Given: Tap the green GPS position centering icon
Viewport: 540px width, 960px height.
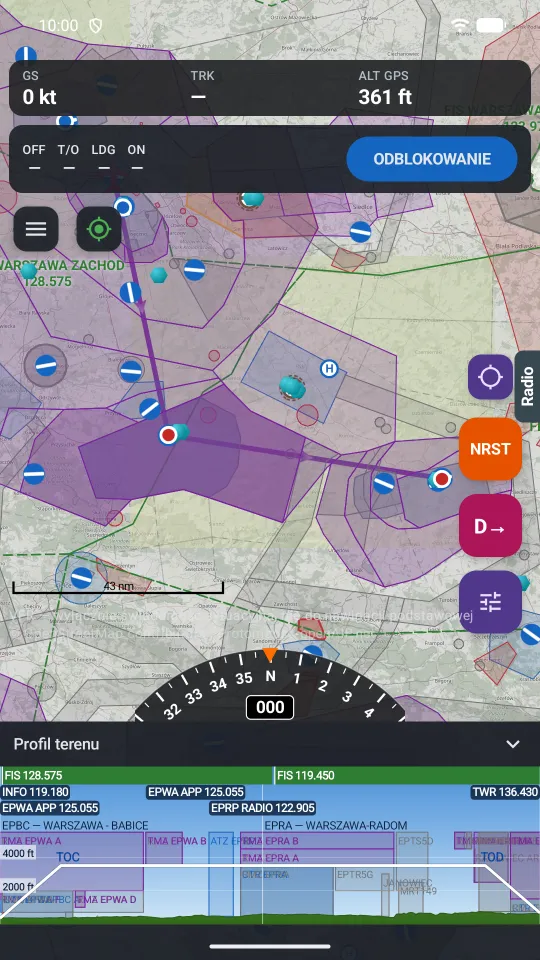Looking at the screenshot, I should click(99, 229).
